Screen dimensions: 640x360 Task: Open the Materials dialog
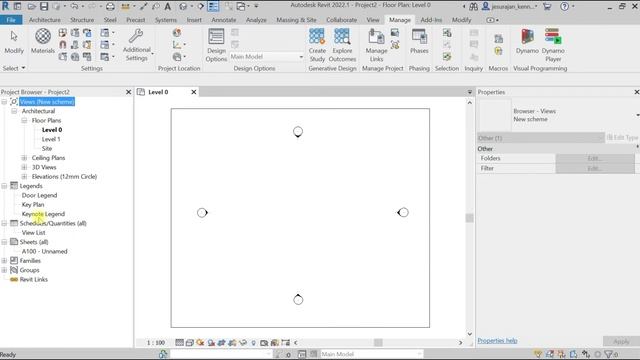43,42
